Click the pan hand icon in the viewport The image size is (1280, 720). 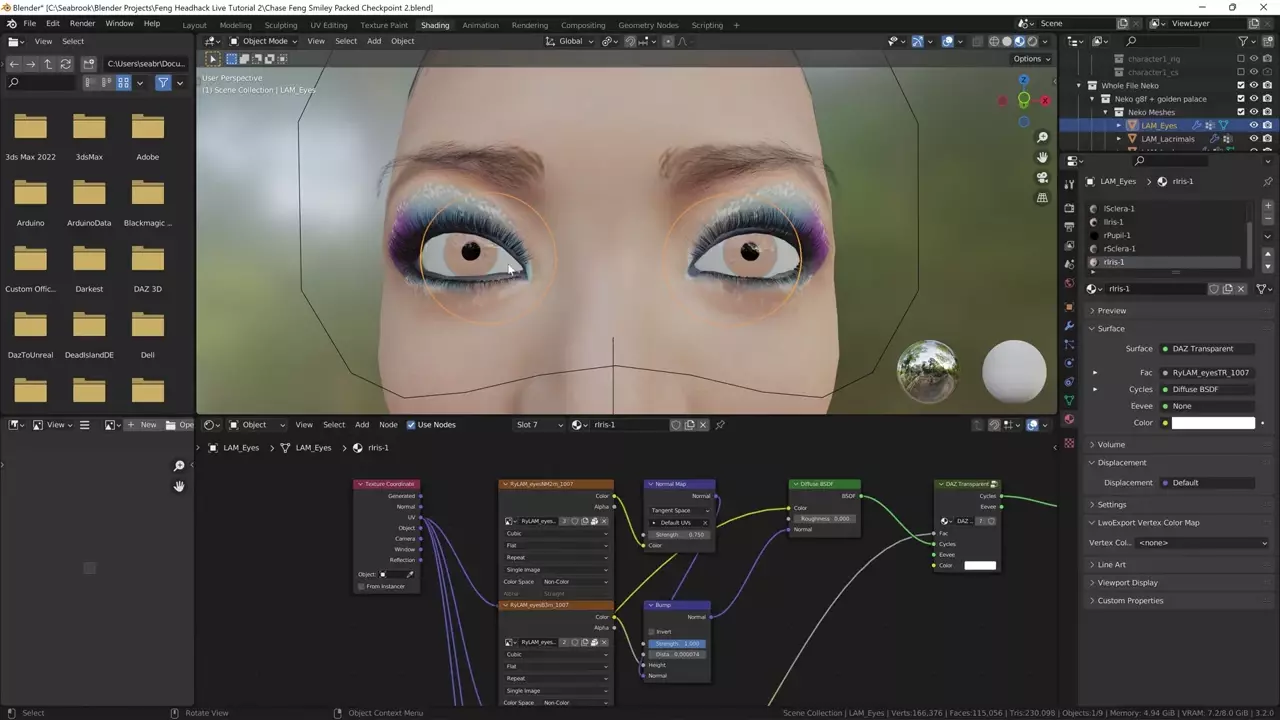[1042, 157]
